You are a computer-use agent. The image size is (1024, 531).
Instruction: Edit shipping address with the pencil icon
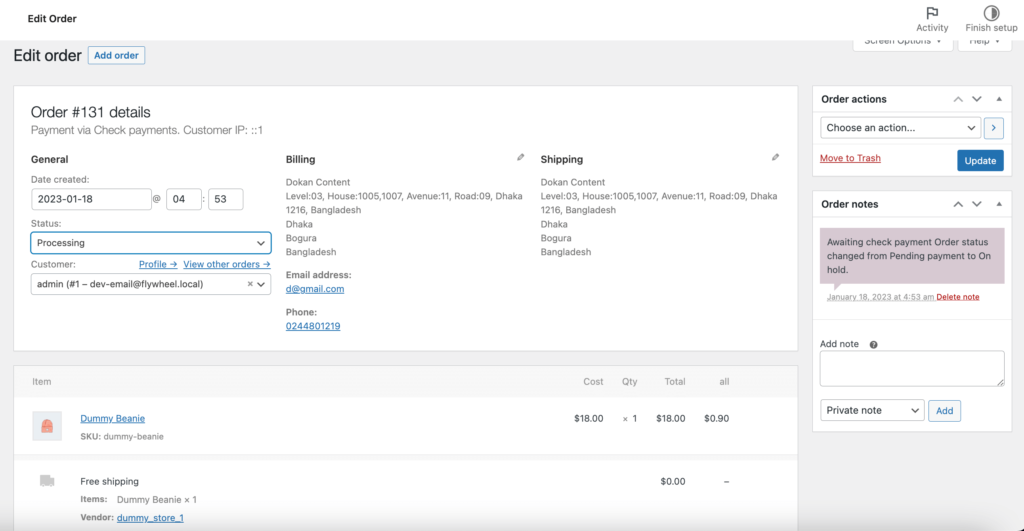click(x=775, y=157)
